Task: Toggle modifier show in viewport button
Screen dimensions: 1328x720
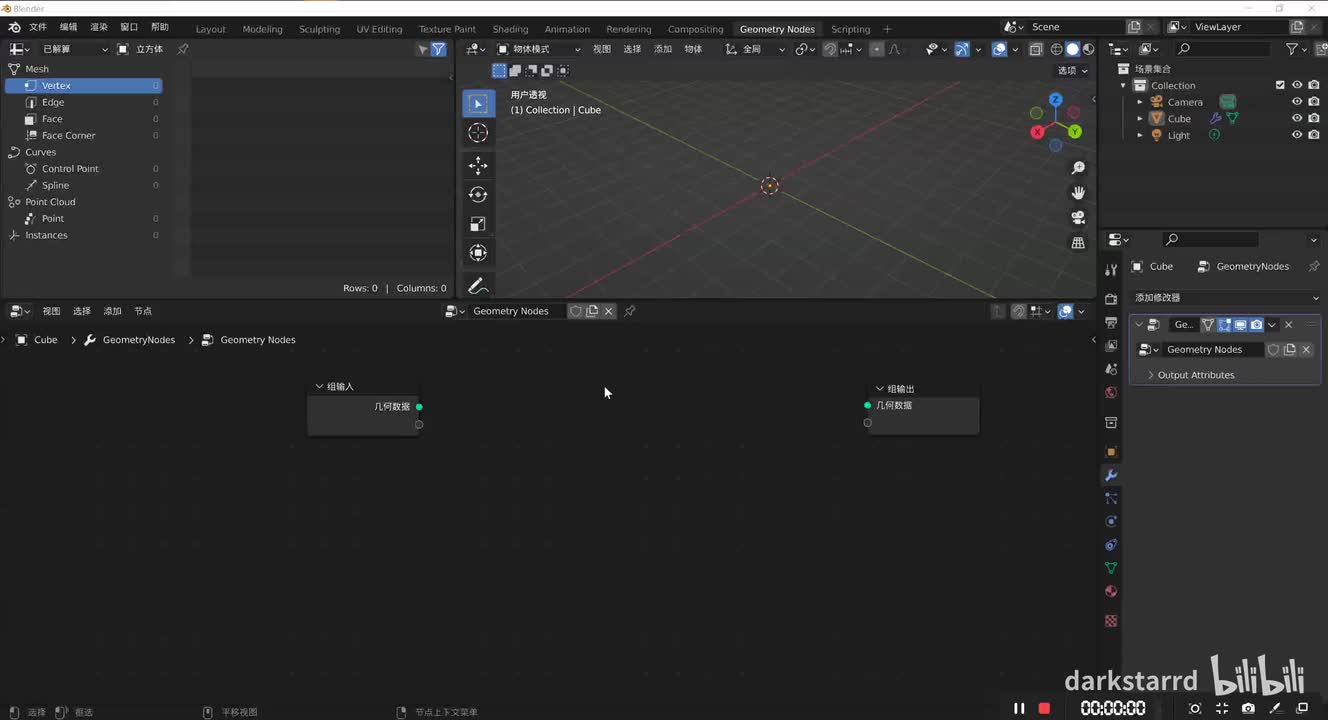Action: (x=1240, y=325)
